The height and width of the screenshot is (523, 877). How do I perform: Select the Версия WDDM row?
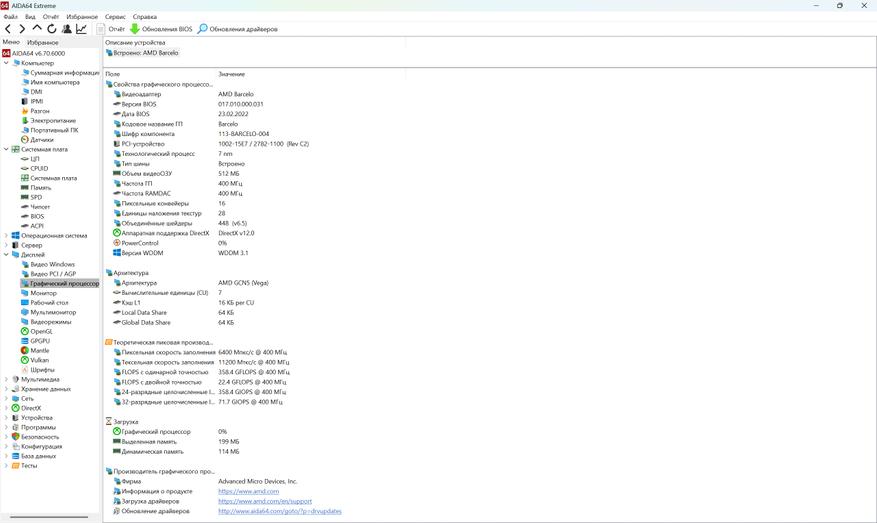pos(181,253)
